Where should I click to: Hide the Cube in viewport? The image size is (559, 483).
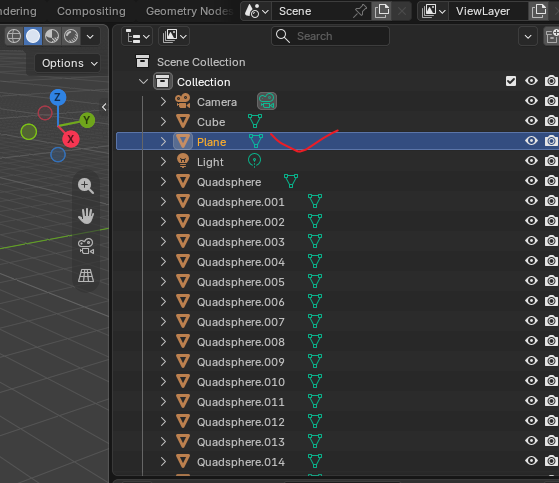pyautogui.click(x=531, y=121)
